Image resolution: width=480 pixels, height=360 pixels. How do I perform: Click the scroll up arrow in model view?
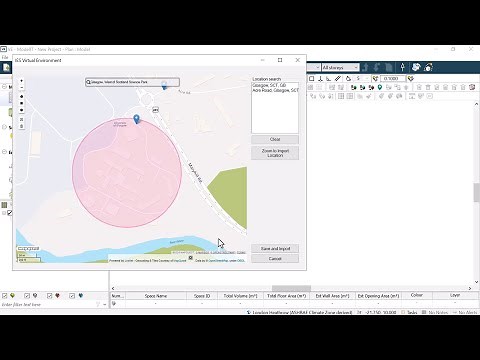476,104
